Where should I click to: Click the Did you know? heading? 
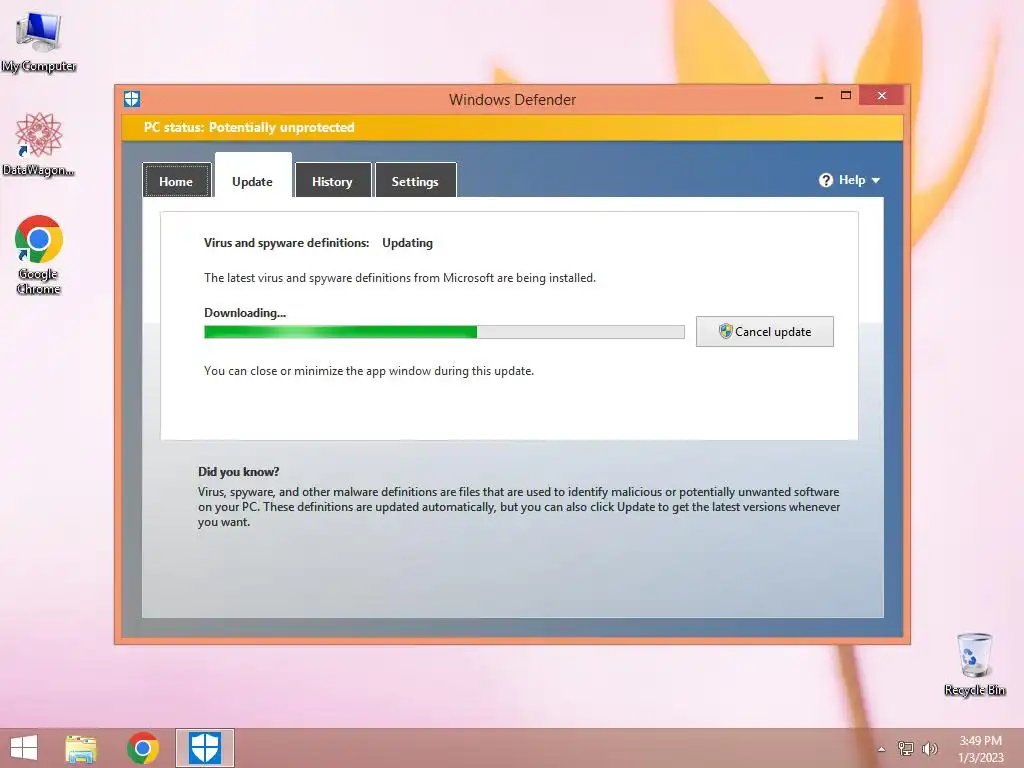(x=238, y=472)
